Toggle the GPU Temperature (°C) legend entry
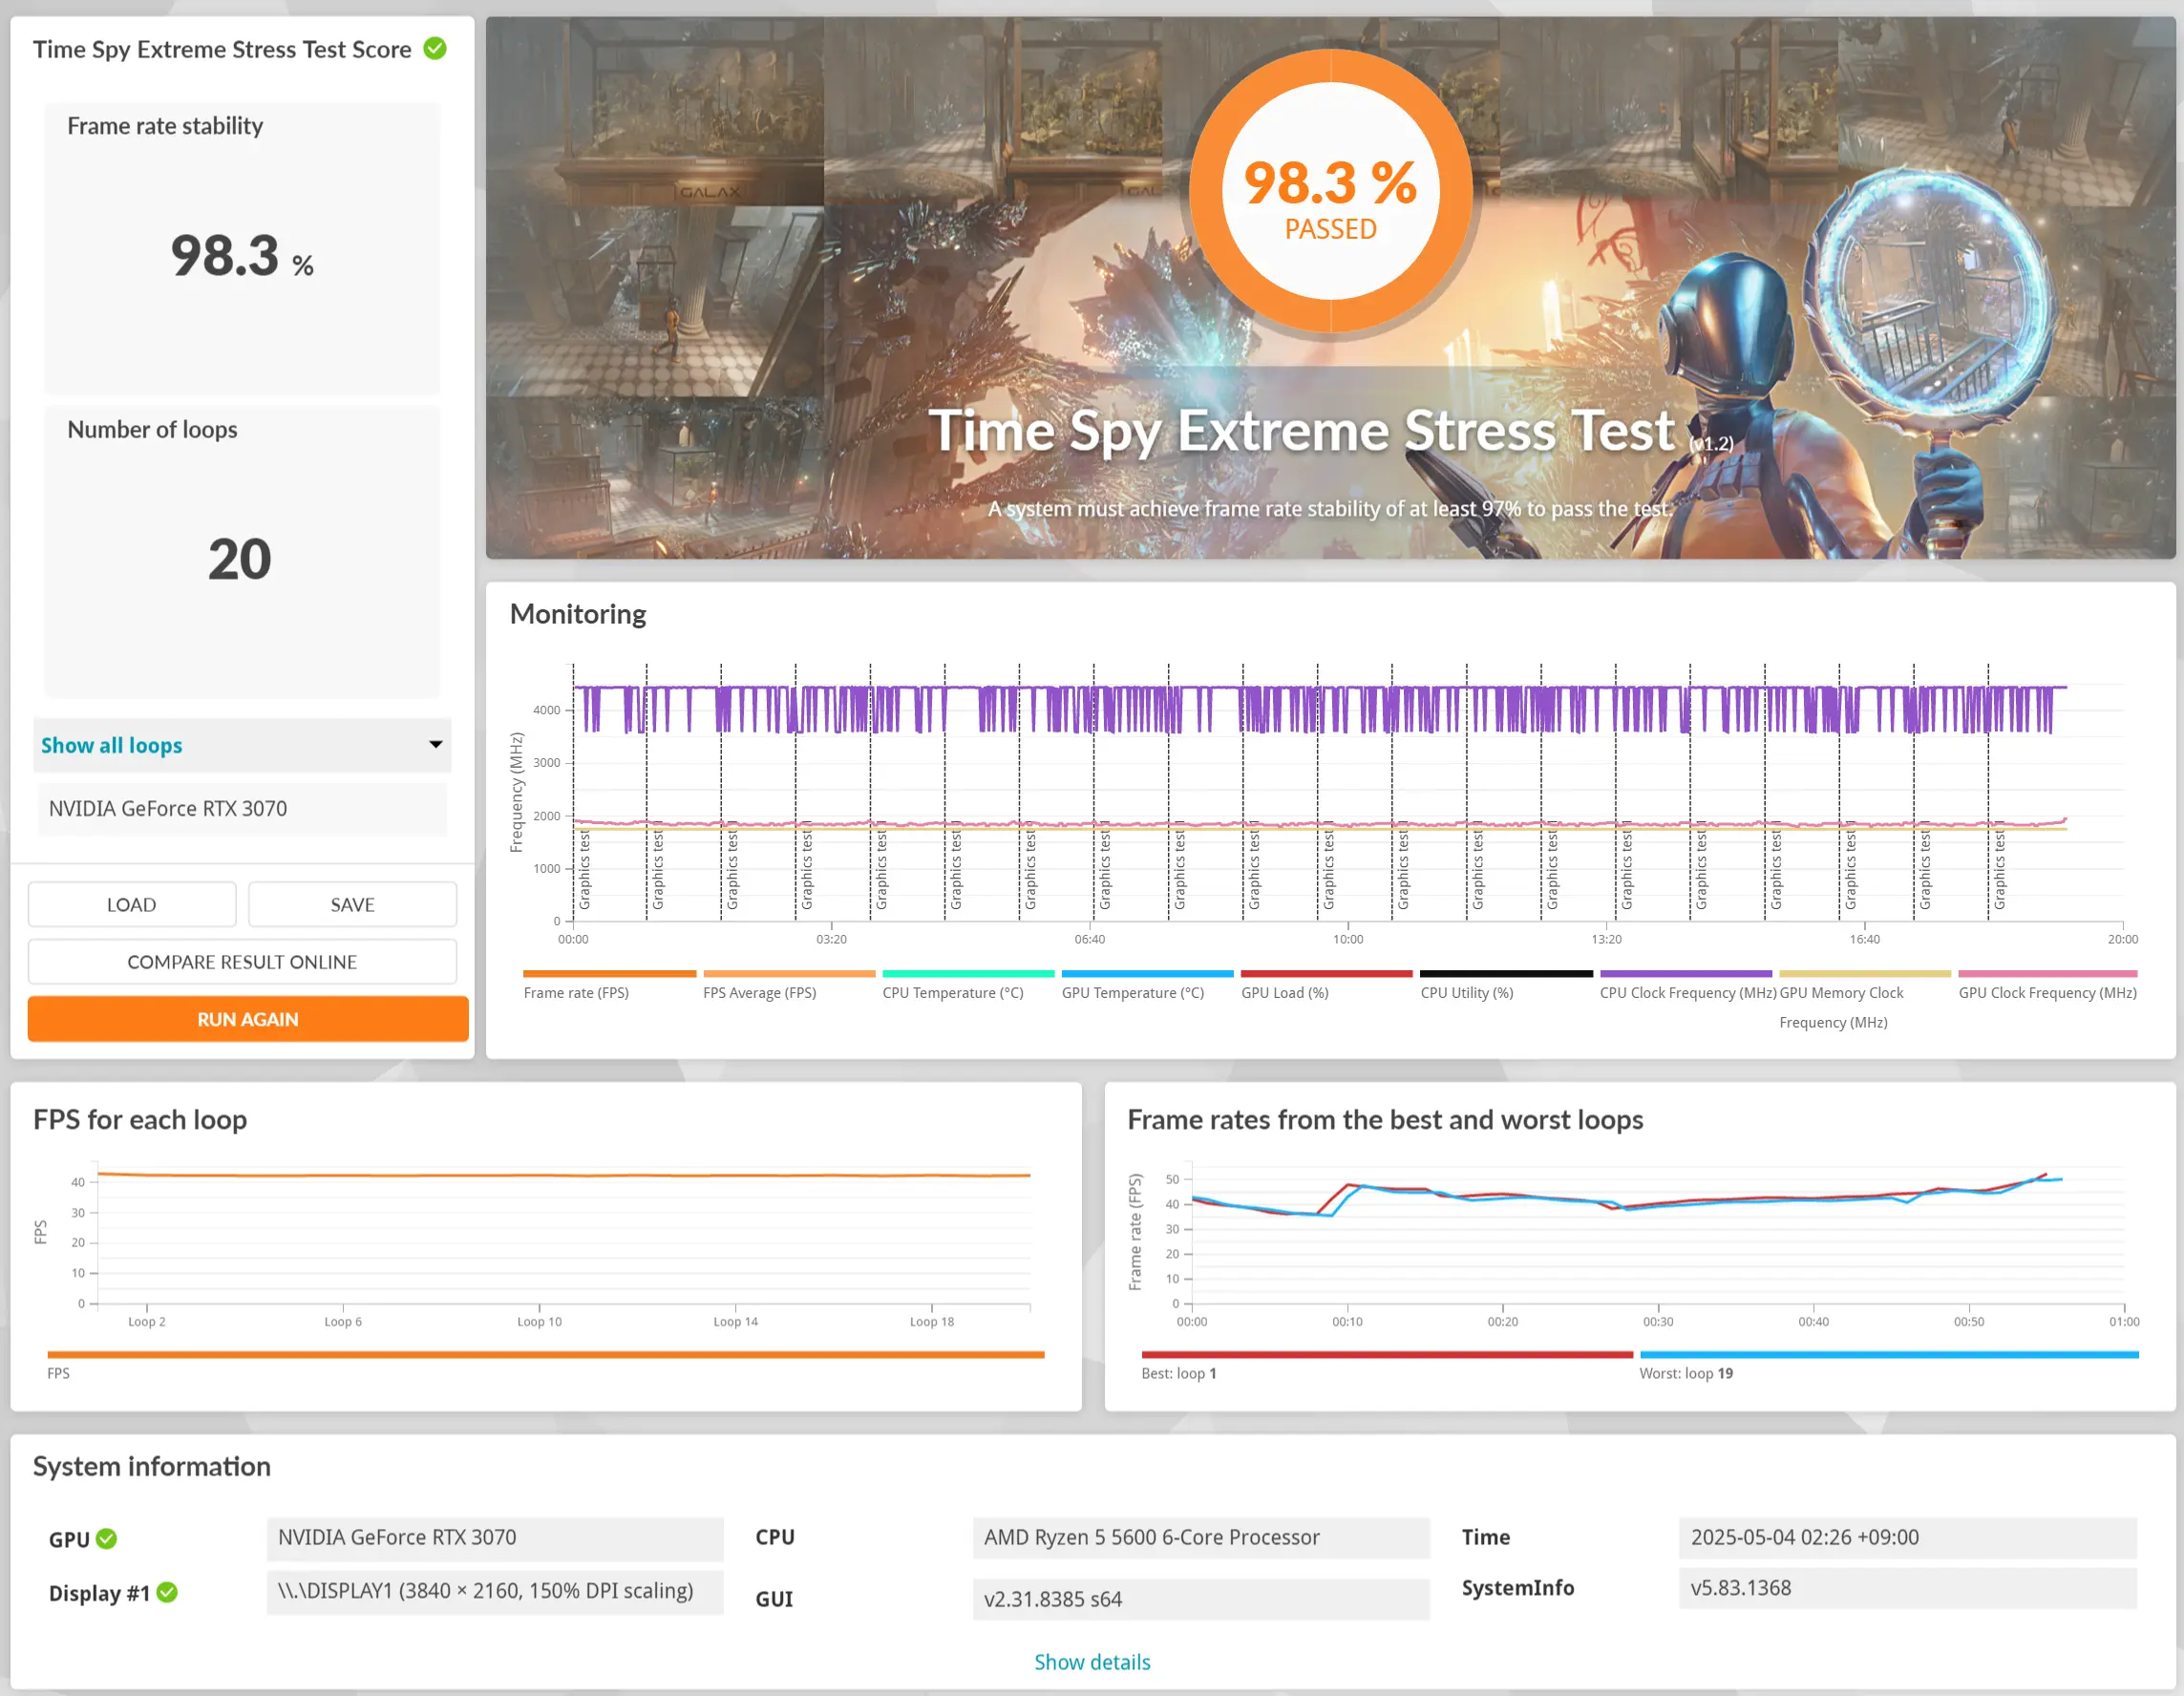Image resolution: width=2184 pixels, height=1696 pixels. (x=1147, y=984)
